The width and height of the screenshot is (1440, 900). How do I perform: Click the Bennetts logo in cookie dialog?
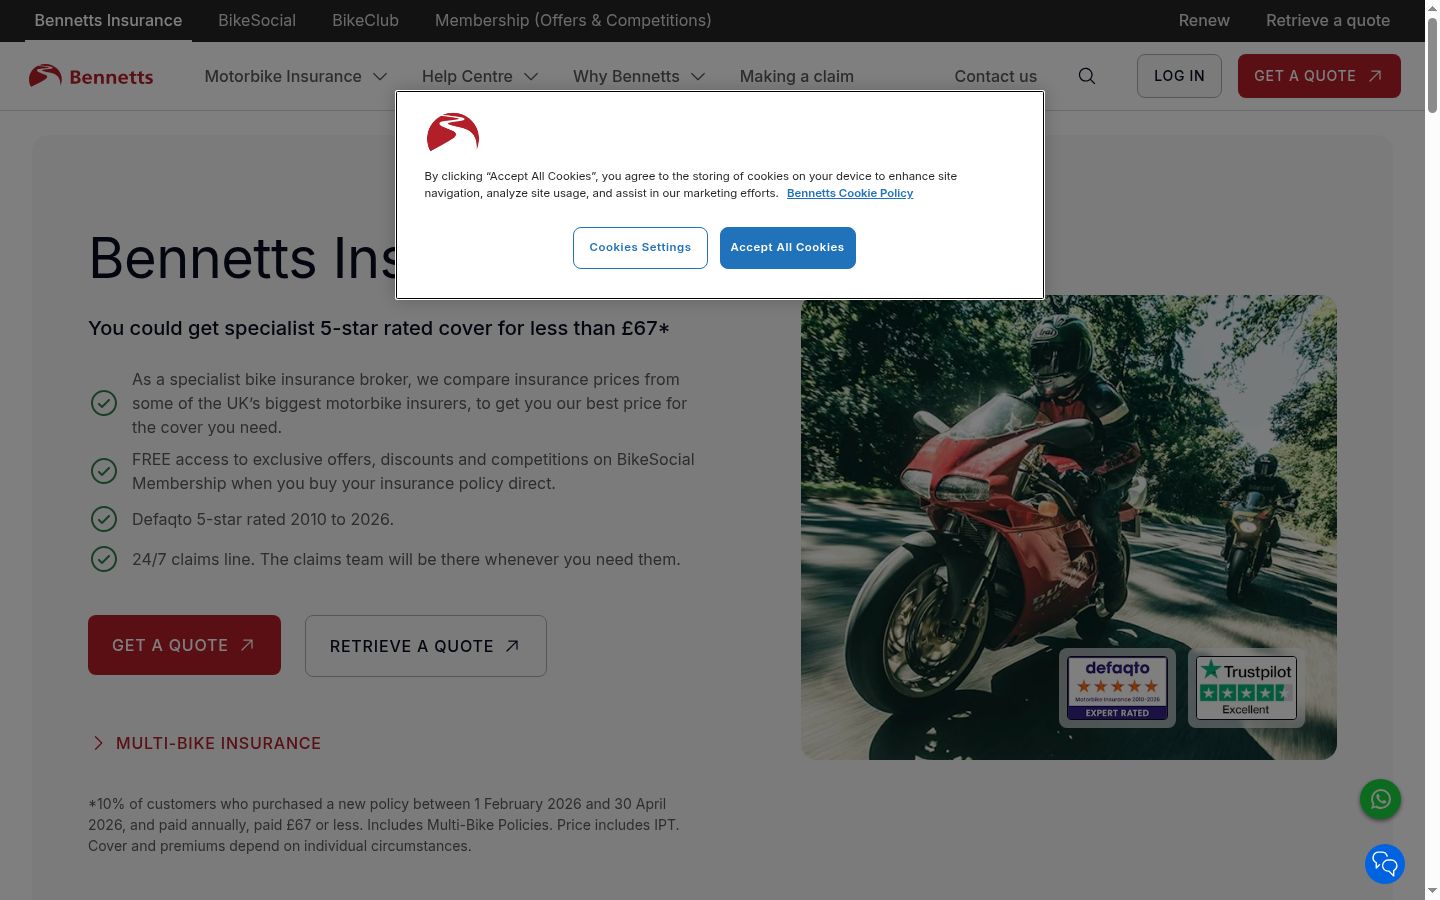coord(453,132)
